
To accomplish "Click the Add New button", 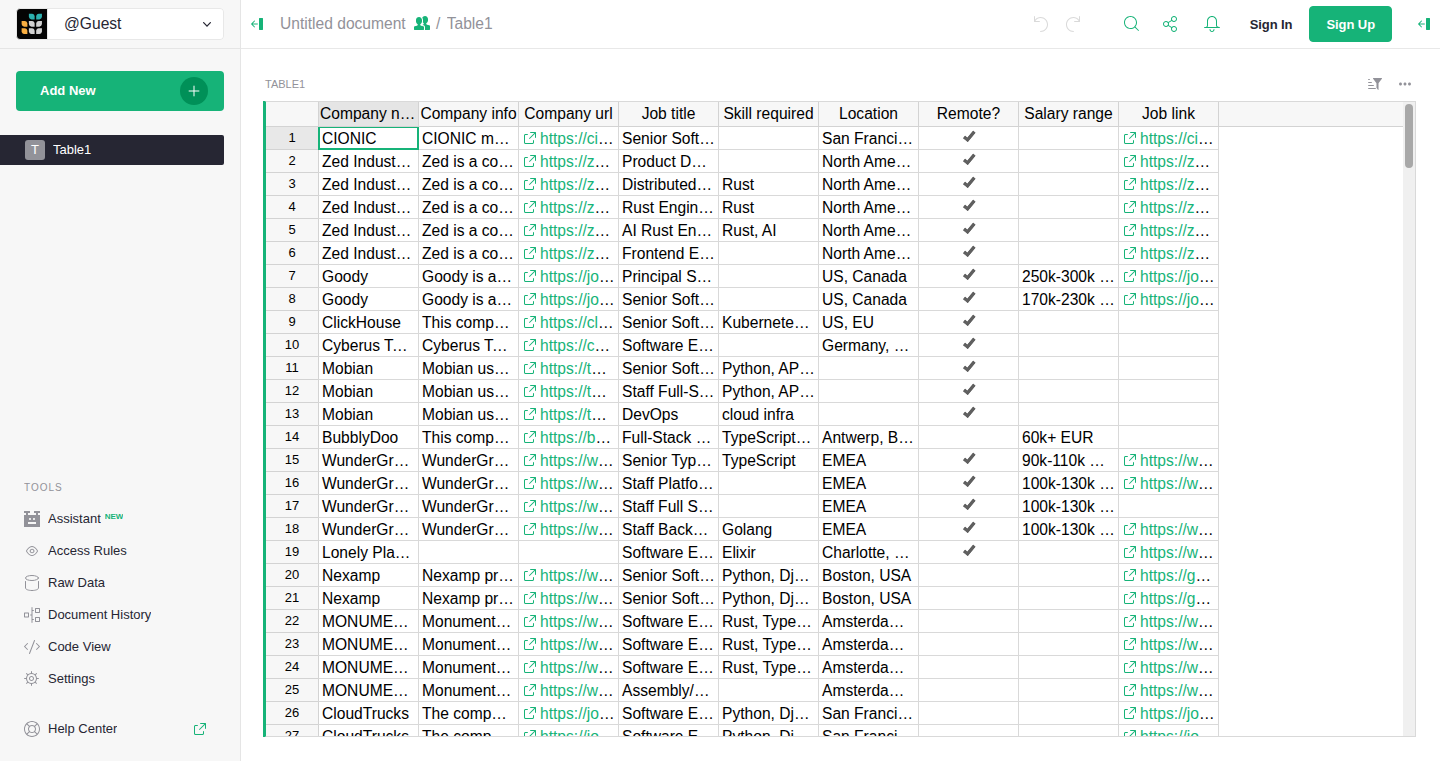I will pos(120,91).
